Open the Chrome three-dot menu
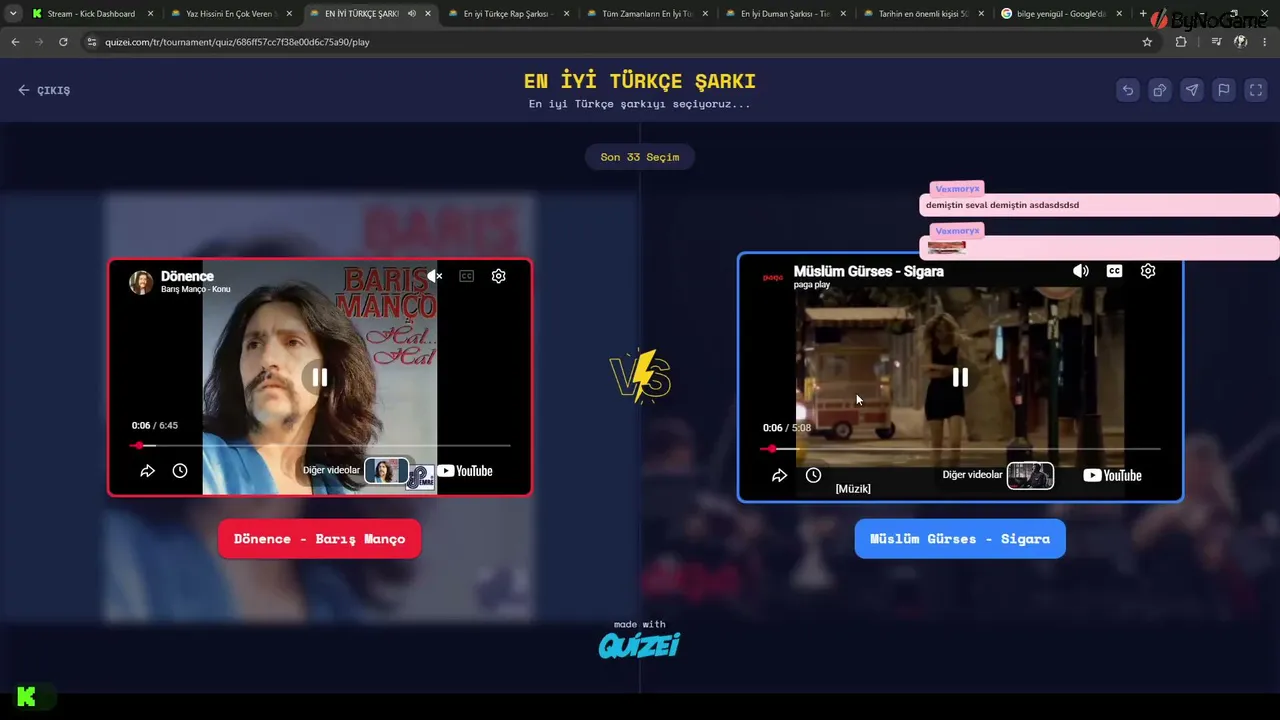Image resolution: width=1280 pixels, height=720 pixels. pos(1265,42)
